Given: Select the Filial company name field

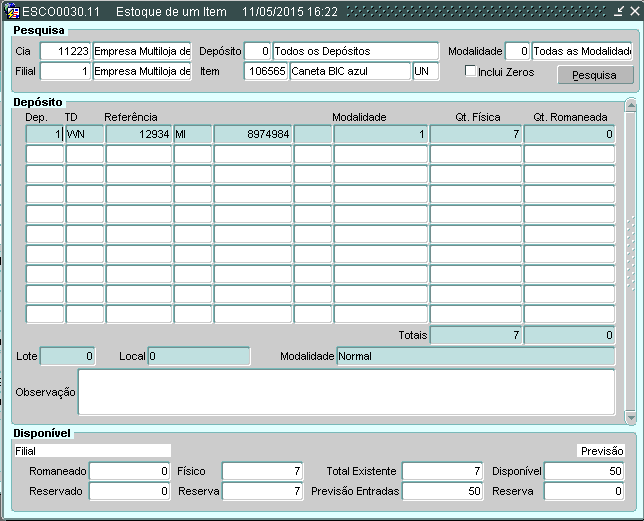Looking at the screenshot, I should (x=142, y=71).
